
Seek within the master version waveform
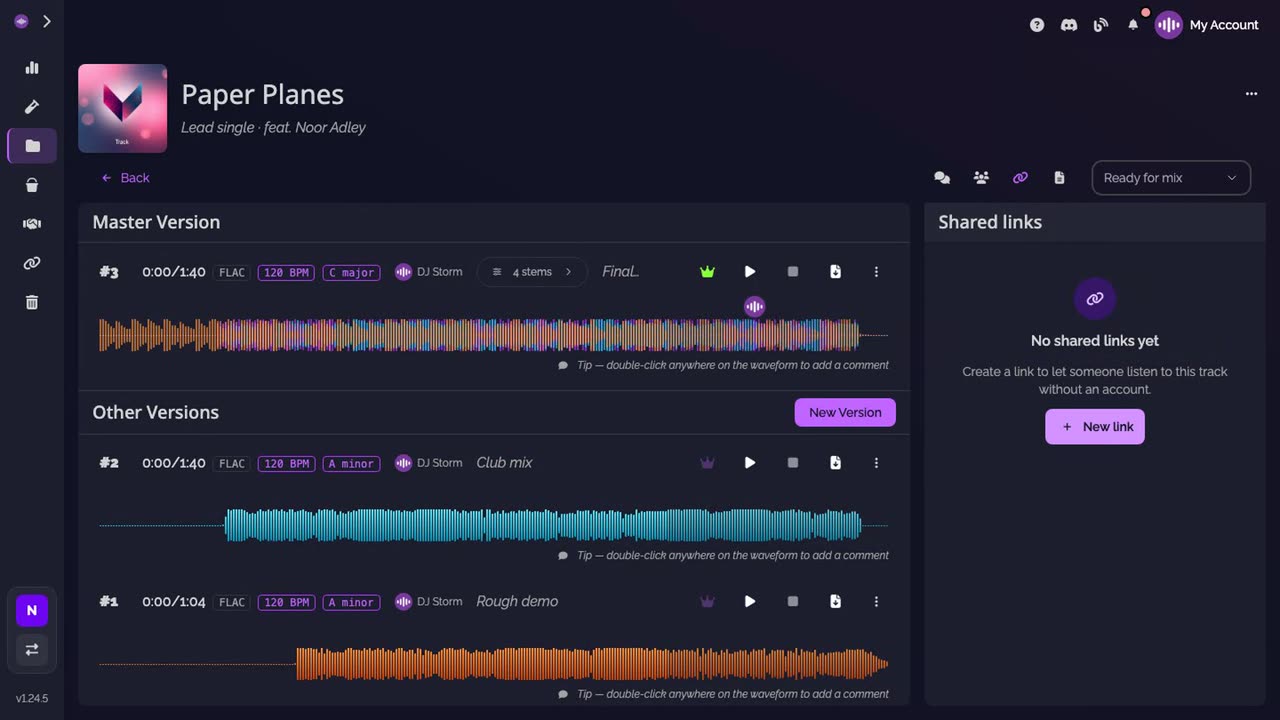click(493, 335)
